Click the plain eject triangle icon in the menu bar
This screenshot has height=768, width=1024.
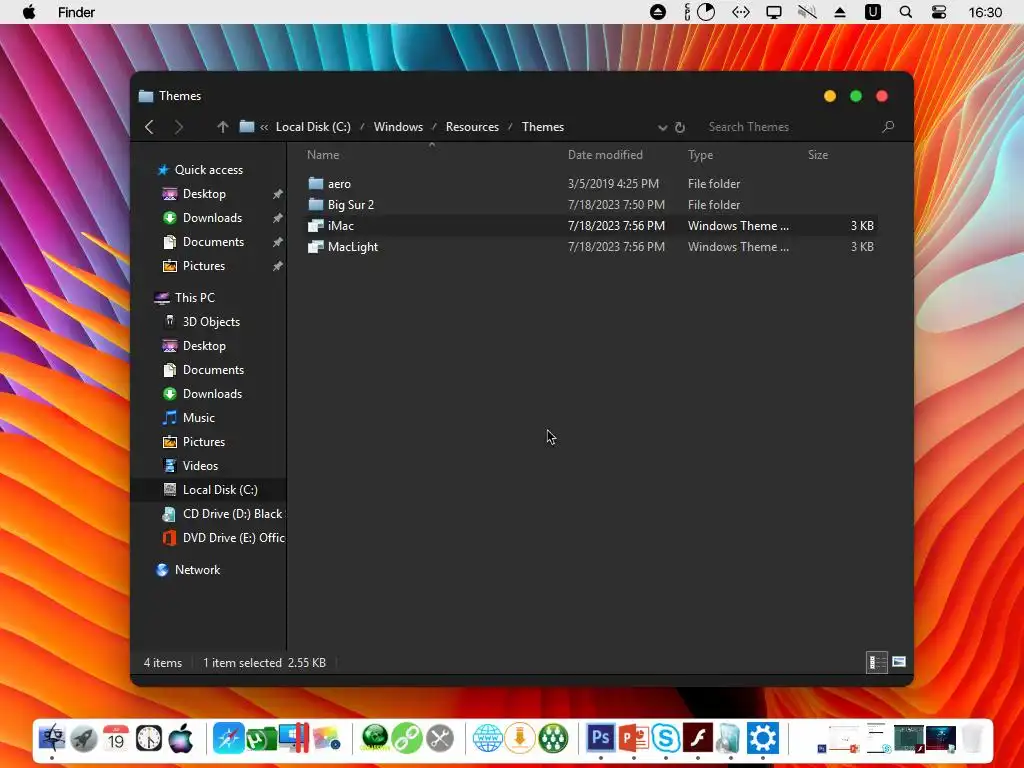click(x=840, y=12)
